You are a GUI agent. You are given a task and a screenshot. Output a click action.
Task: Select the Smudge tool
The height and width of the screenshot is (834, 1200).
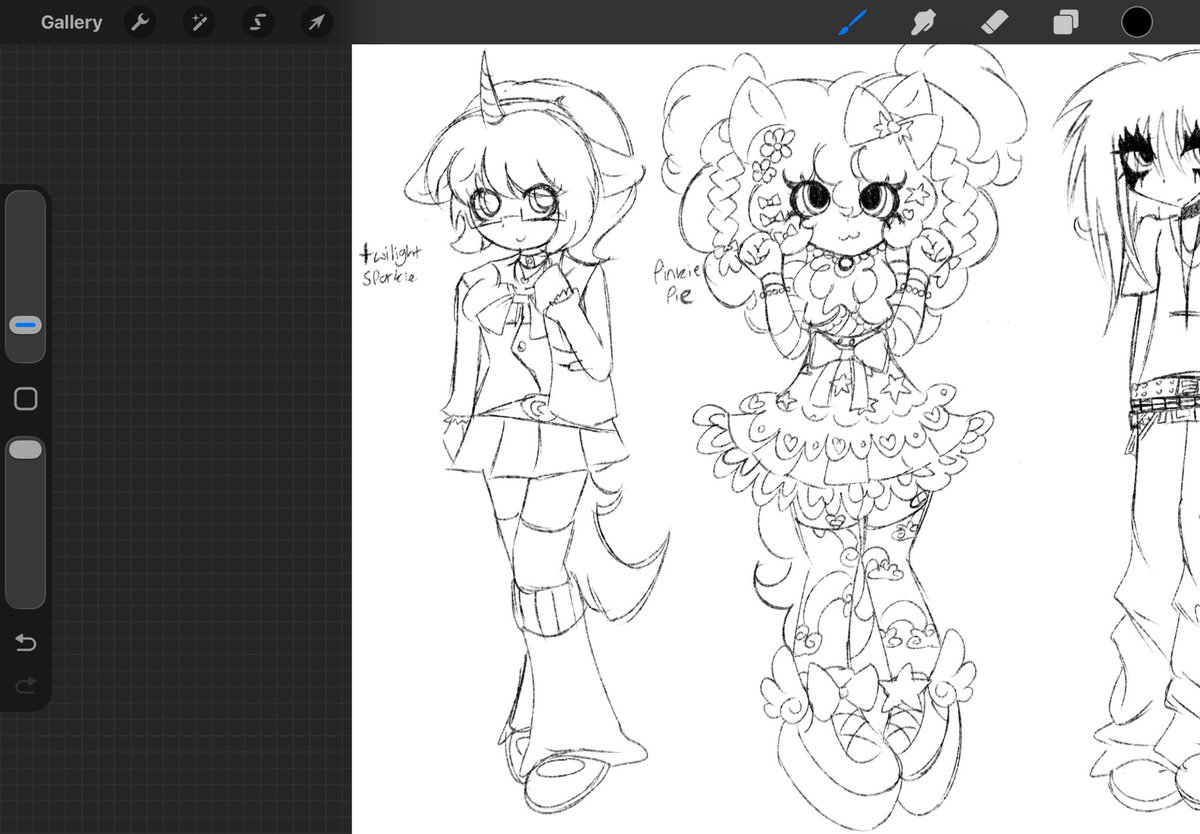[x=923, y=22]
